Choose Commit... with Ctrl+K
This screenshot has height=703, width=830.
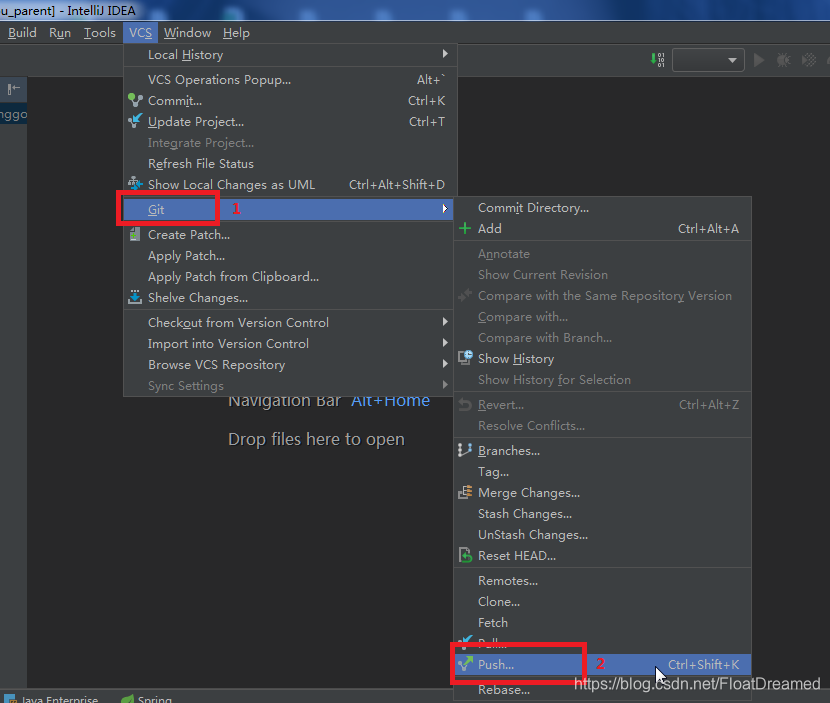[288, 101]
